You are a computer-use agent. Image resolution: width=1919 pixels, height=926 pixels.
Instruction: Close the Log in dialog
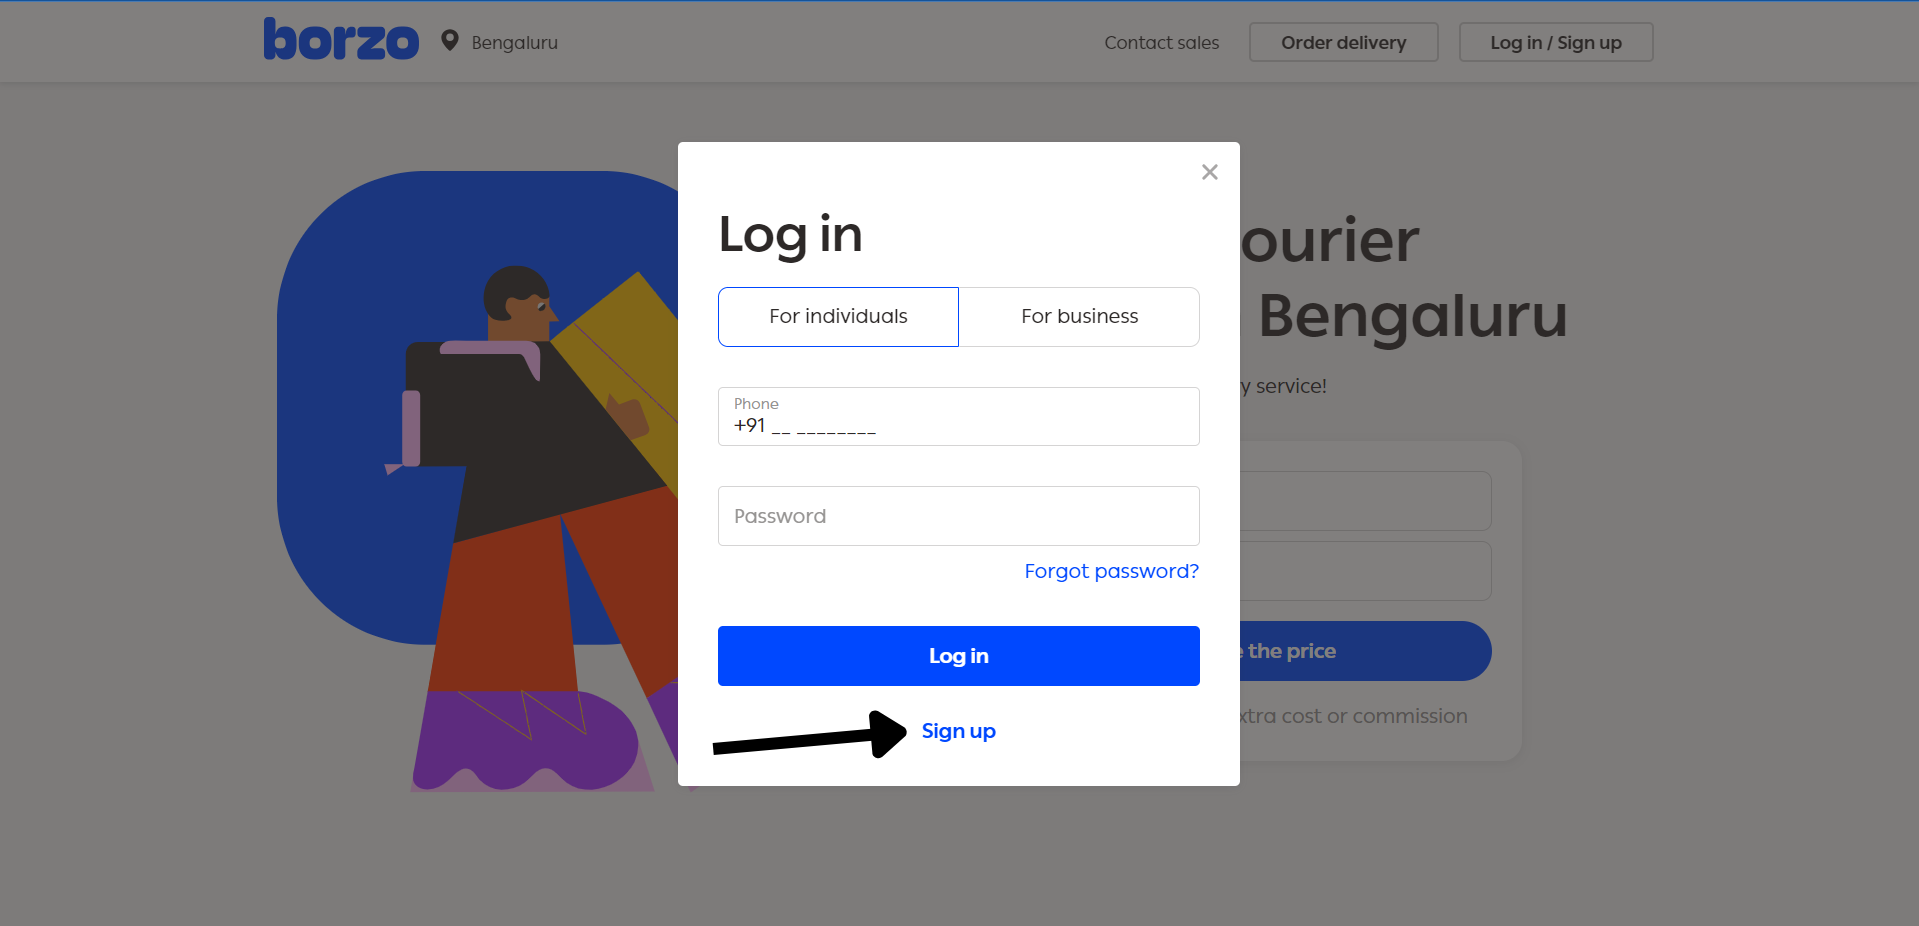coord(1209,172)
